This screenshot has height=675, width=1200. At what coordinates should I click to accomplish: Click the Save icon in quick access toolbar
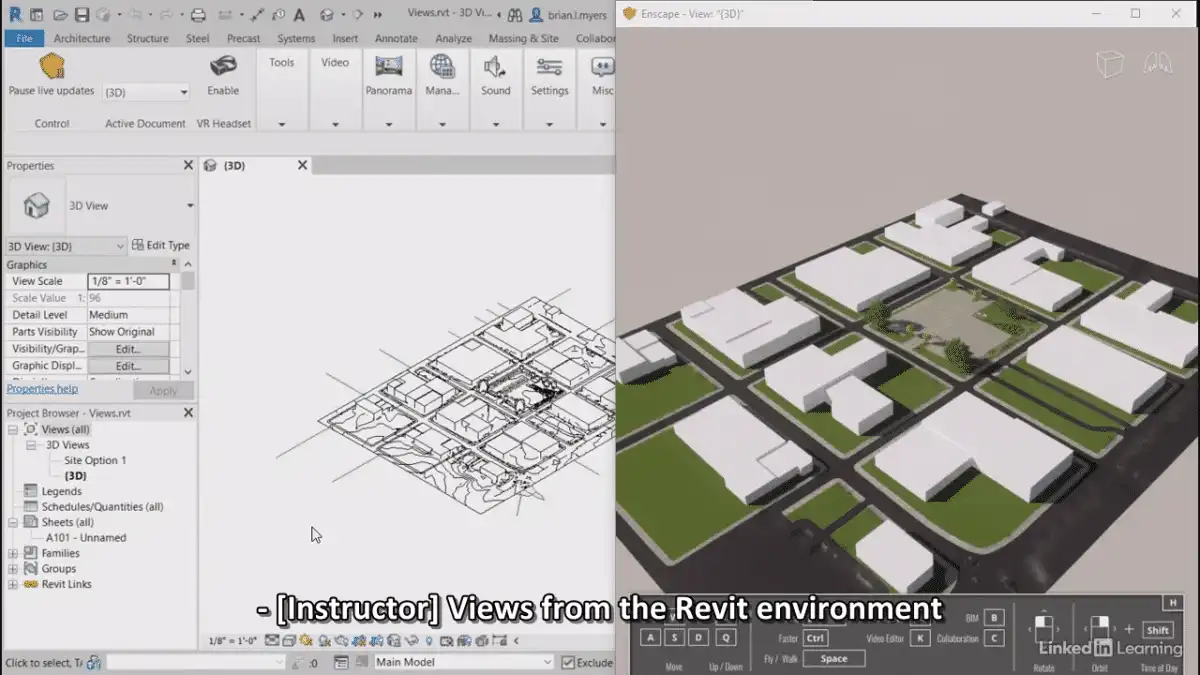pyautogui.click(x=82, y=15)
